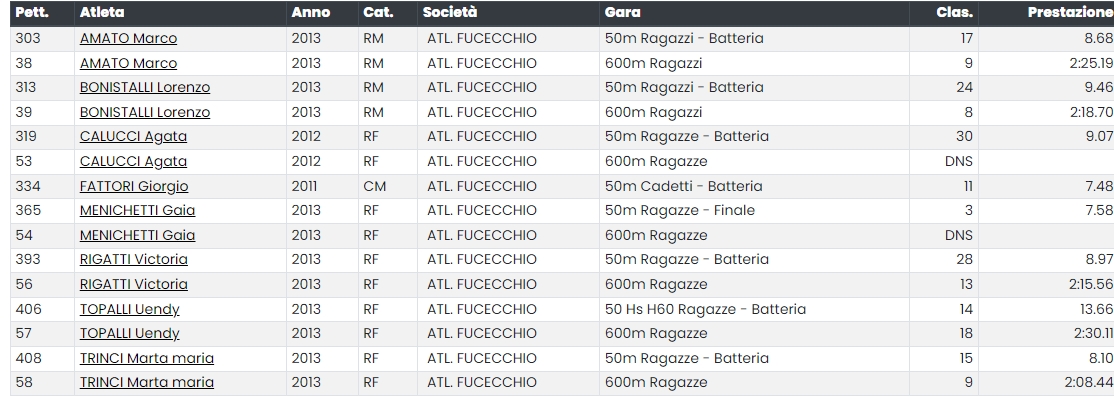Viewport: 1114px width, 397px height.
Task: Open AMATO Marco link in 600m Ragazzi row
Action: [x=128, y=63]
